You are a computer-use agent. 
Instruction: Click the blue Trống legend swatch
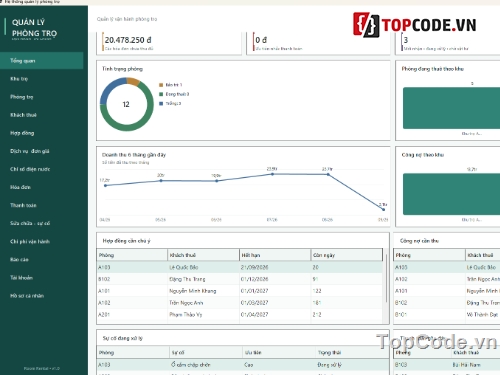pos(161,104)
